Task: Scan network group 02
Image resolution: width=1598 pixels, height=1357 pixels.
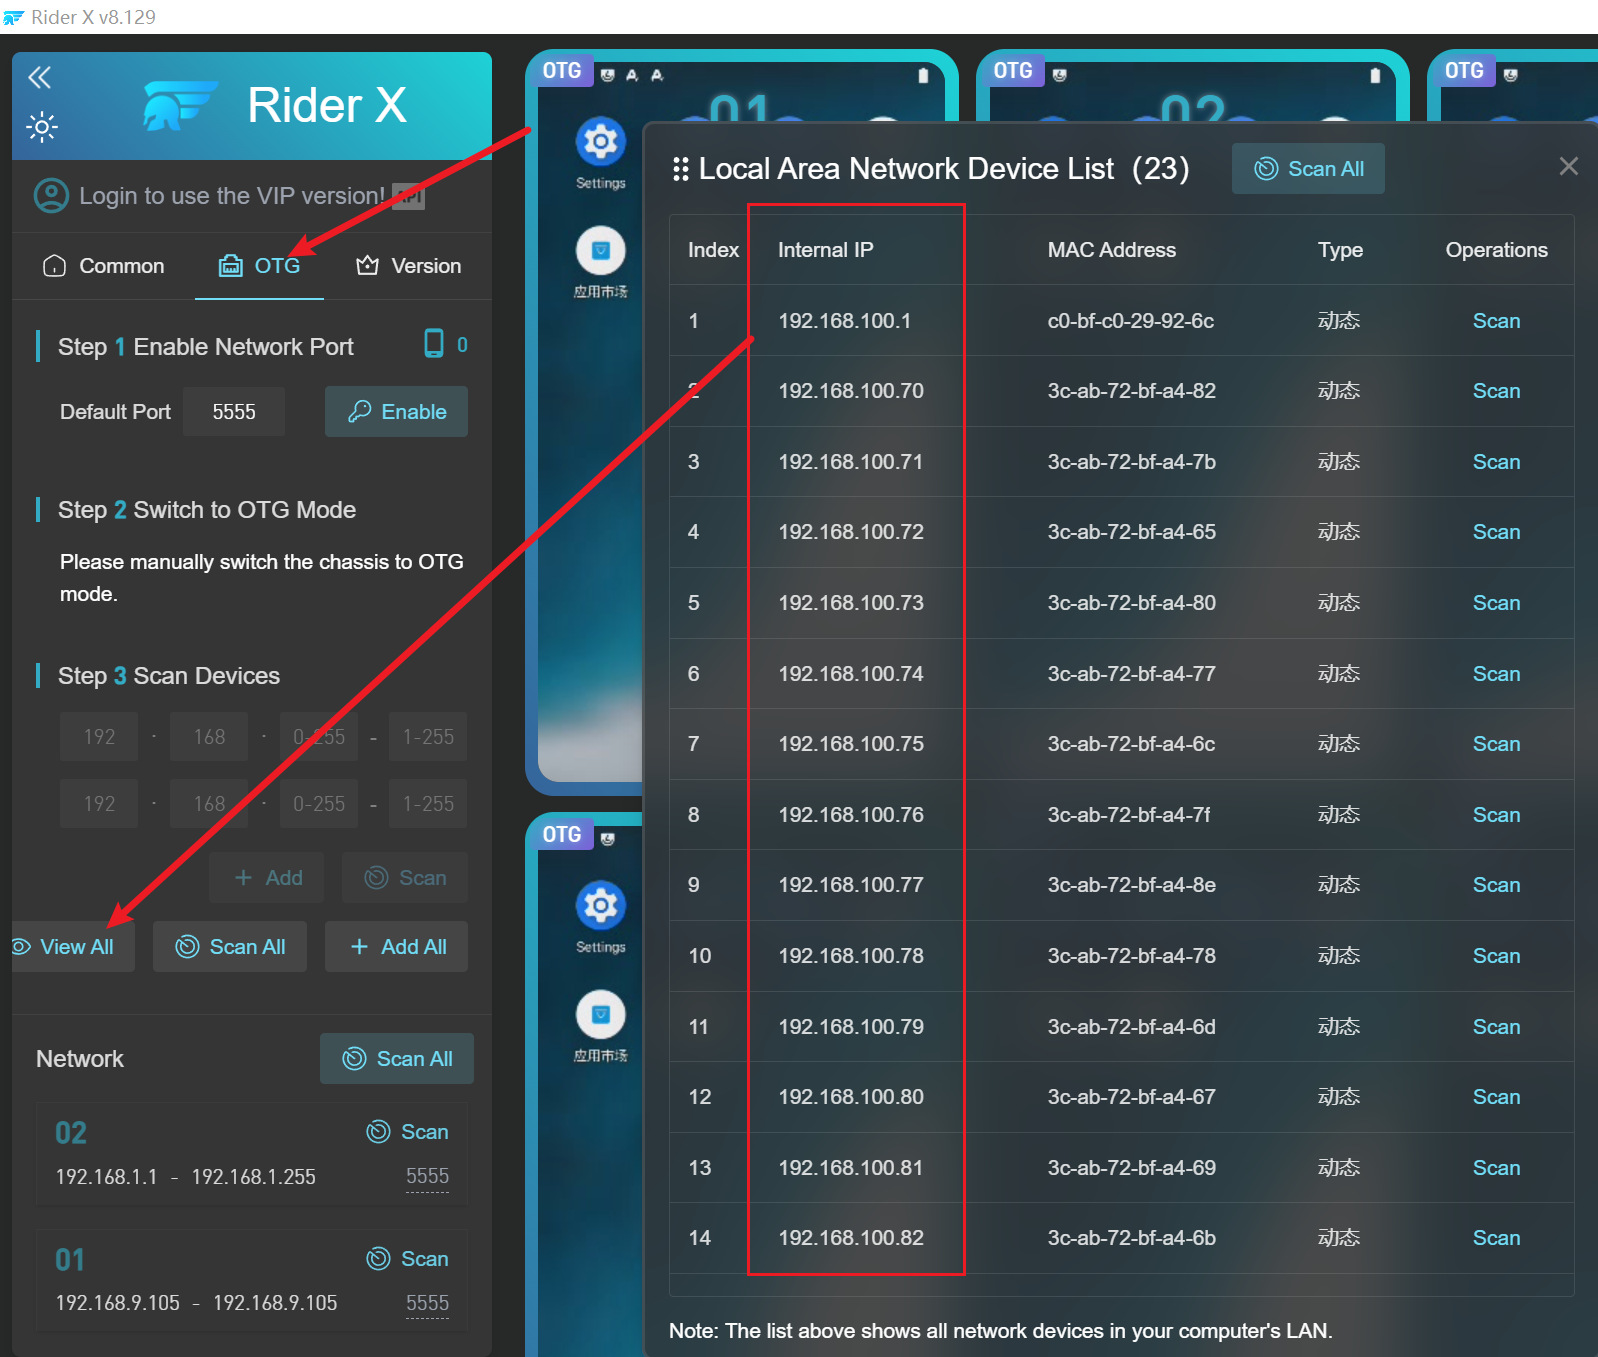Action: (407, 1132)
